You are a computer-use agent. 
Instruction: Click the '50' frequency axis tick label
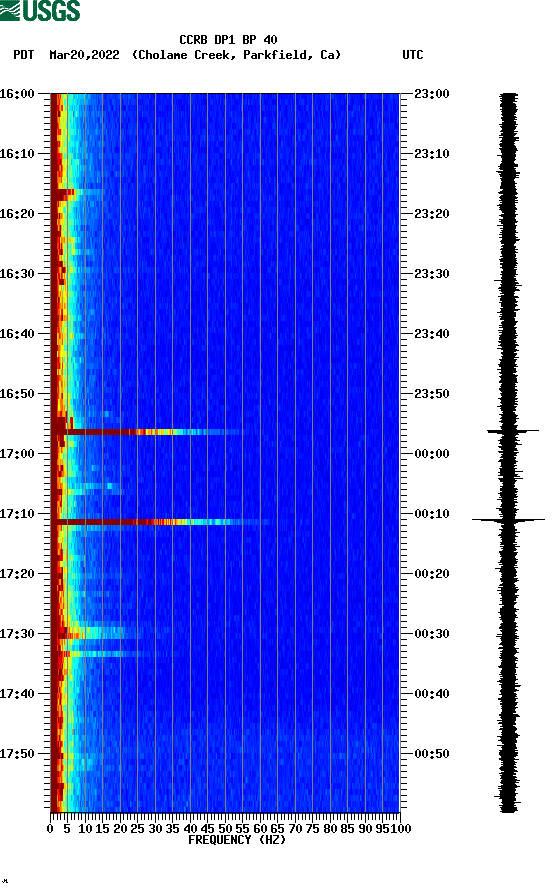coord(225,829)
